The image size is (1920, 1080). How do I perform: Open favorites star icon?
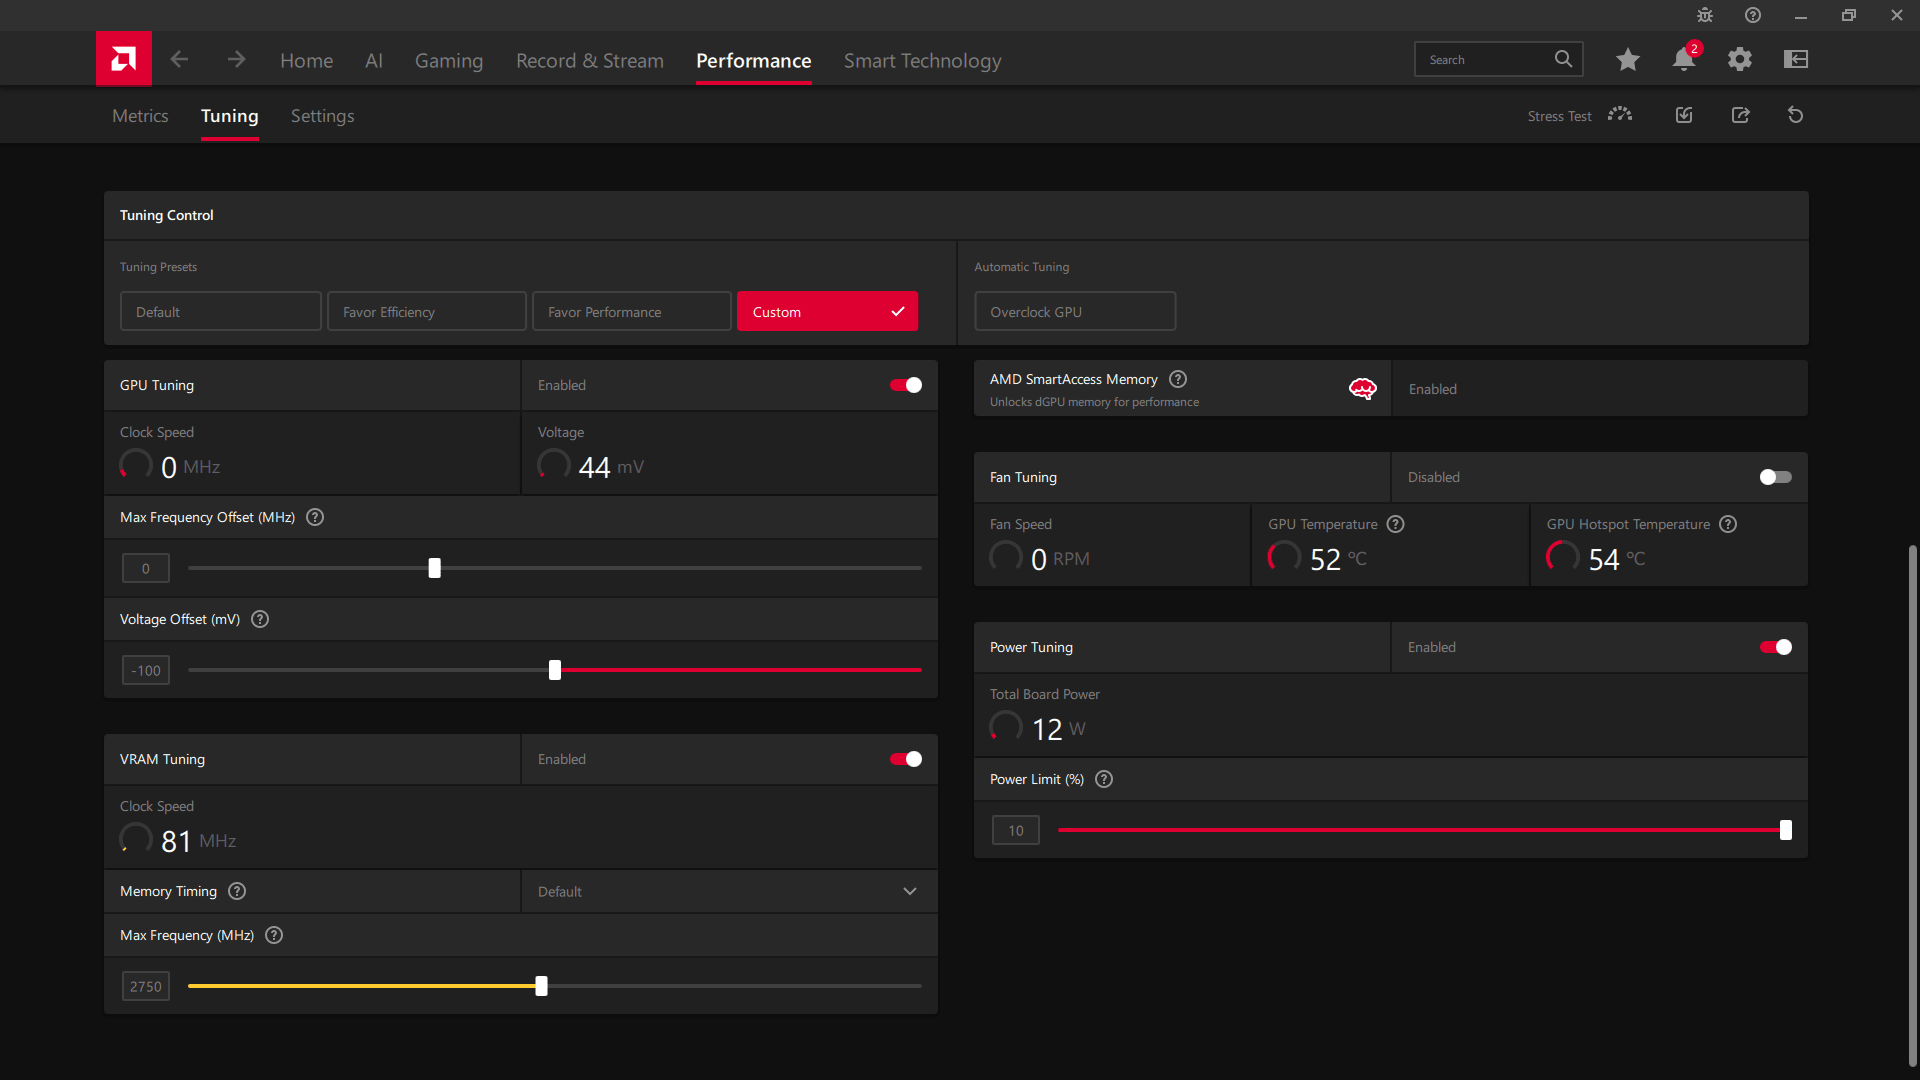[x=1628, y=59]
